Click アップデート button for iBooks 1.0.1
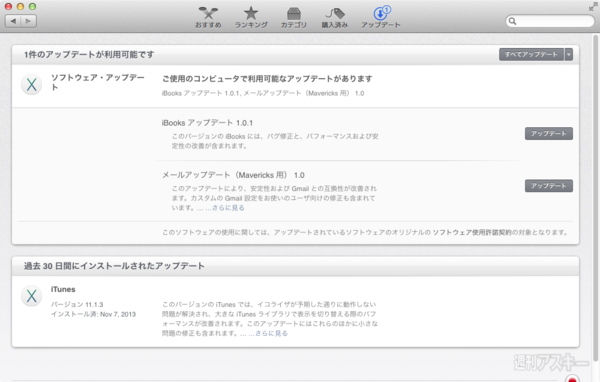 coord(549,134)
